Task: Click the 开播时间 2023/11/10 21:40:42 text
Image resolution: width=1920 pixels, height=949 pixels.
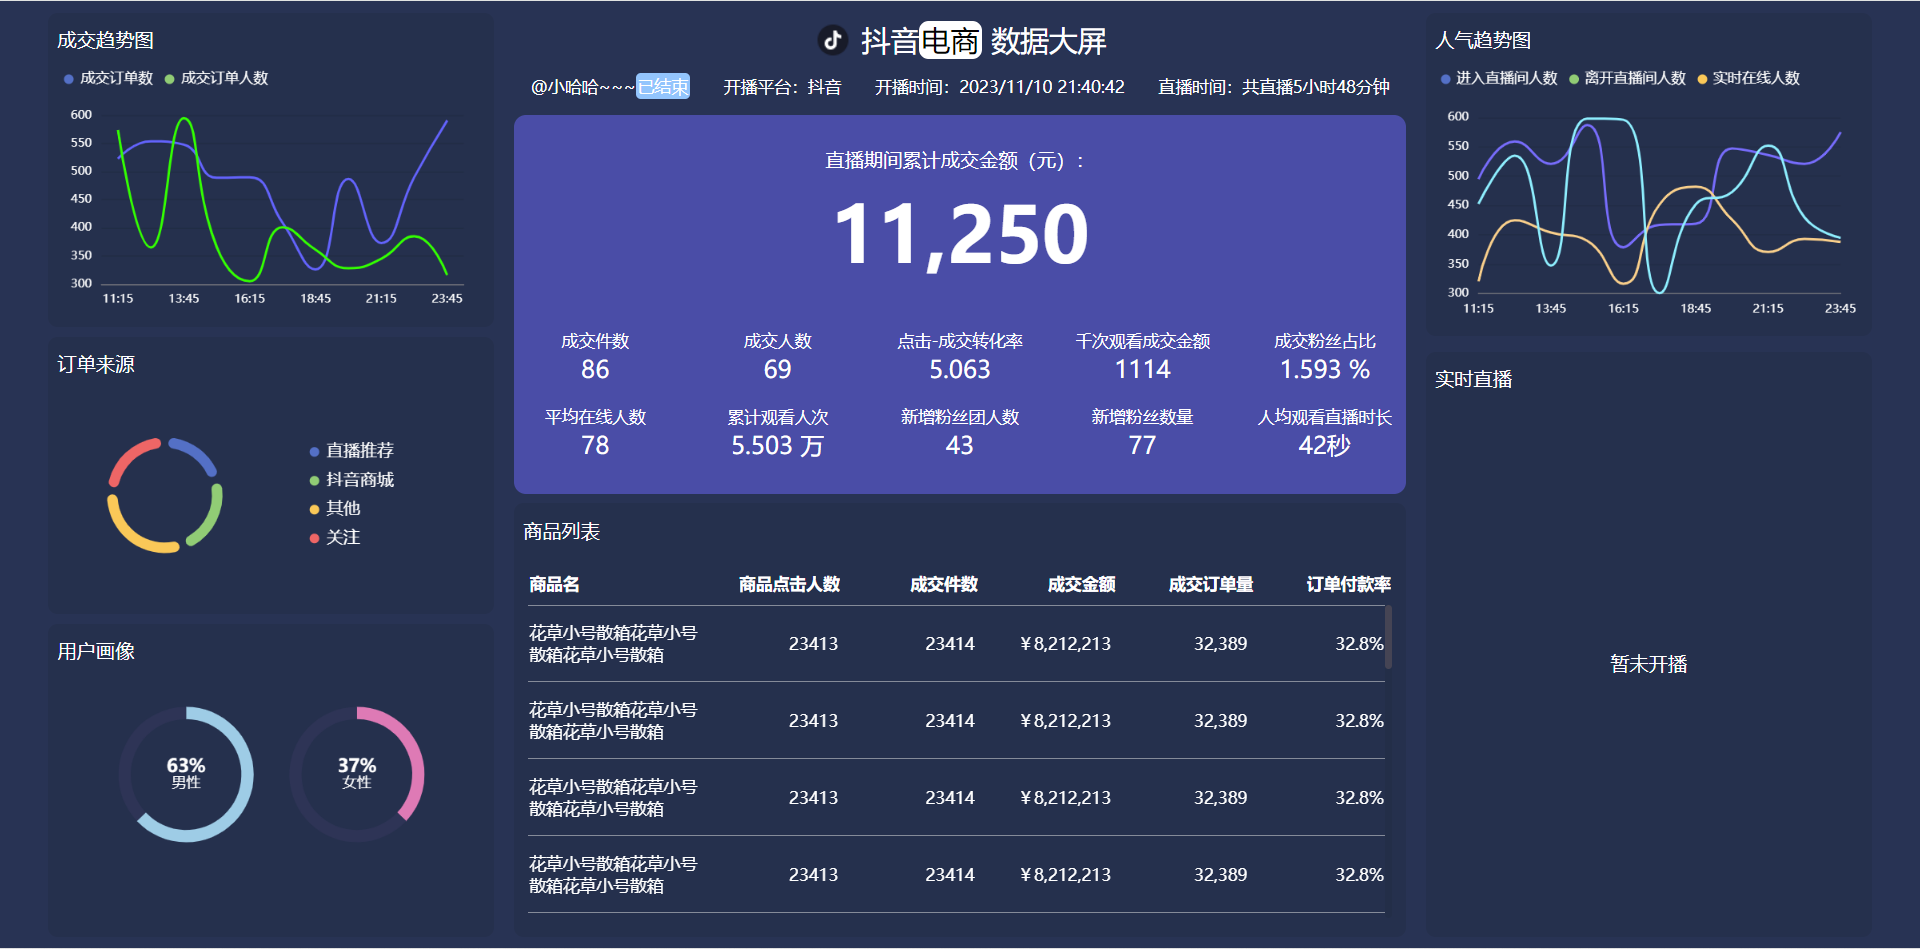Action: click(x=999, y=87)
